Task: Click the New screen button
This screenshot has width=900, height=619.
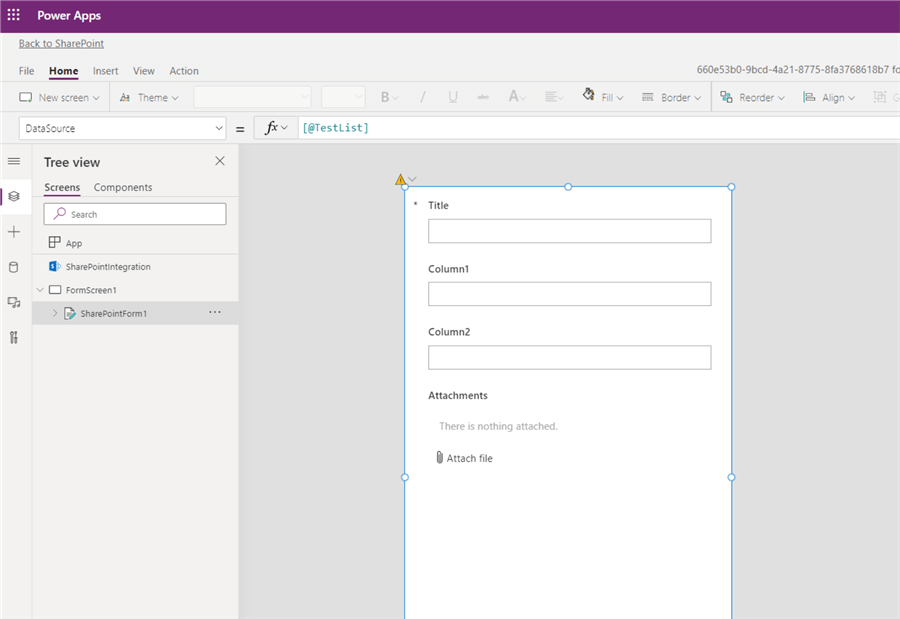Action: coord(59,98)
